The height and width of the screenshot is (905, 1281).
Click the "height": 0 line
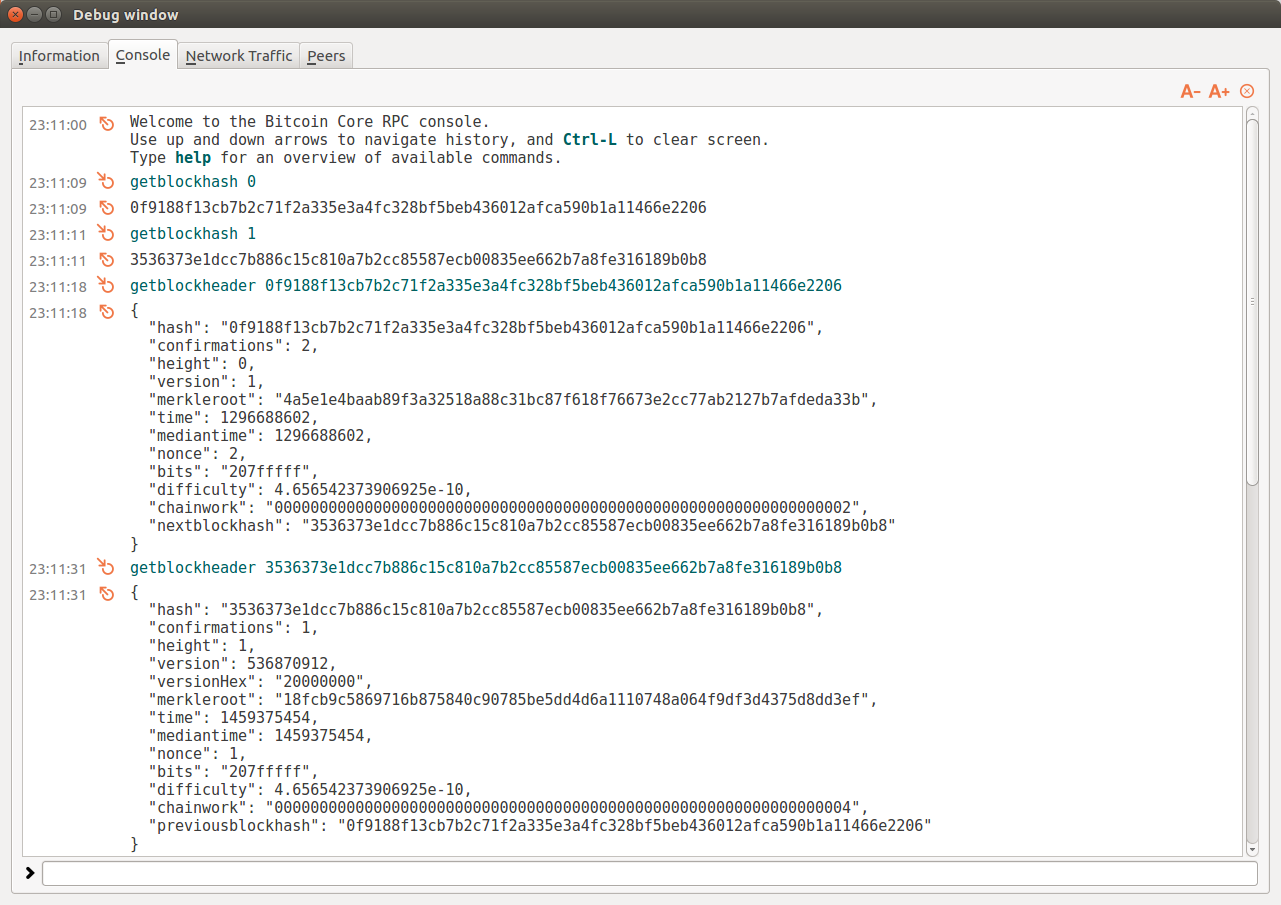[202, 364]
